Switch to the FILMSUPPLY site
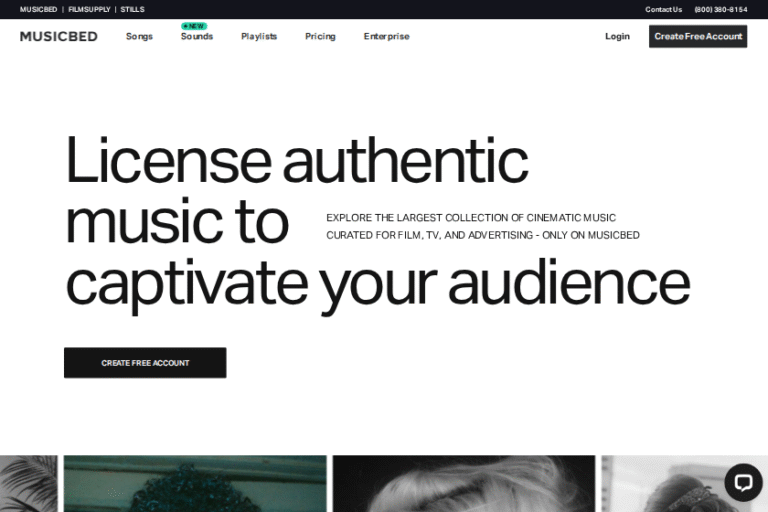Image resolution: width=768 pixels, height=512 pixels. pos(89,9)
